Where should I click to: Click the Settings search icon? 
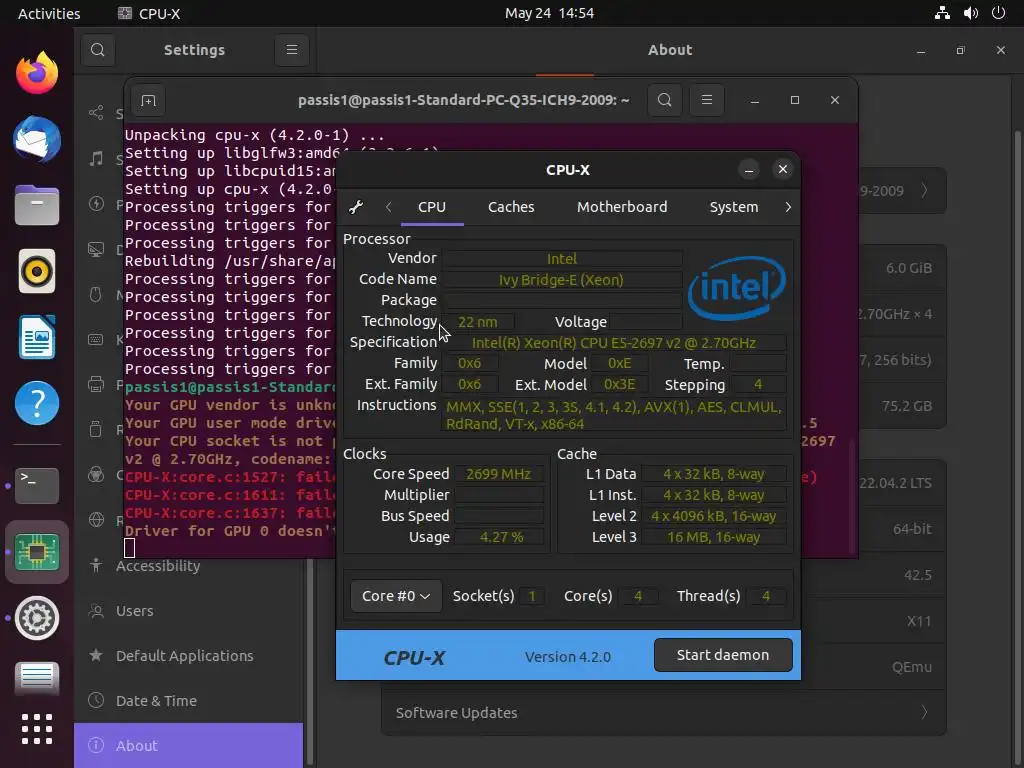(98, 50)
